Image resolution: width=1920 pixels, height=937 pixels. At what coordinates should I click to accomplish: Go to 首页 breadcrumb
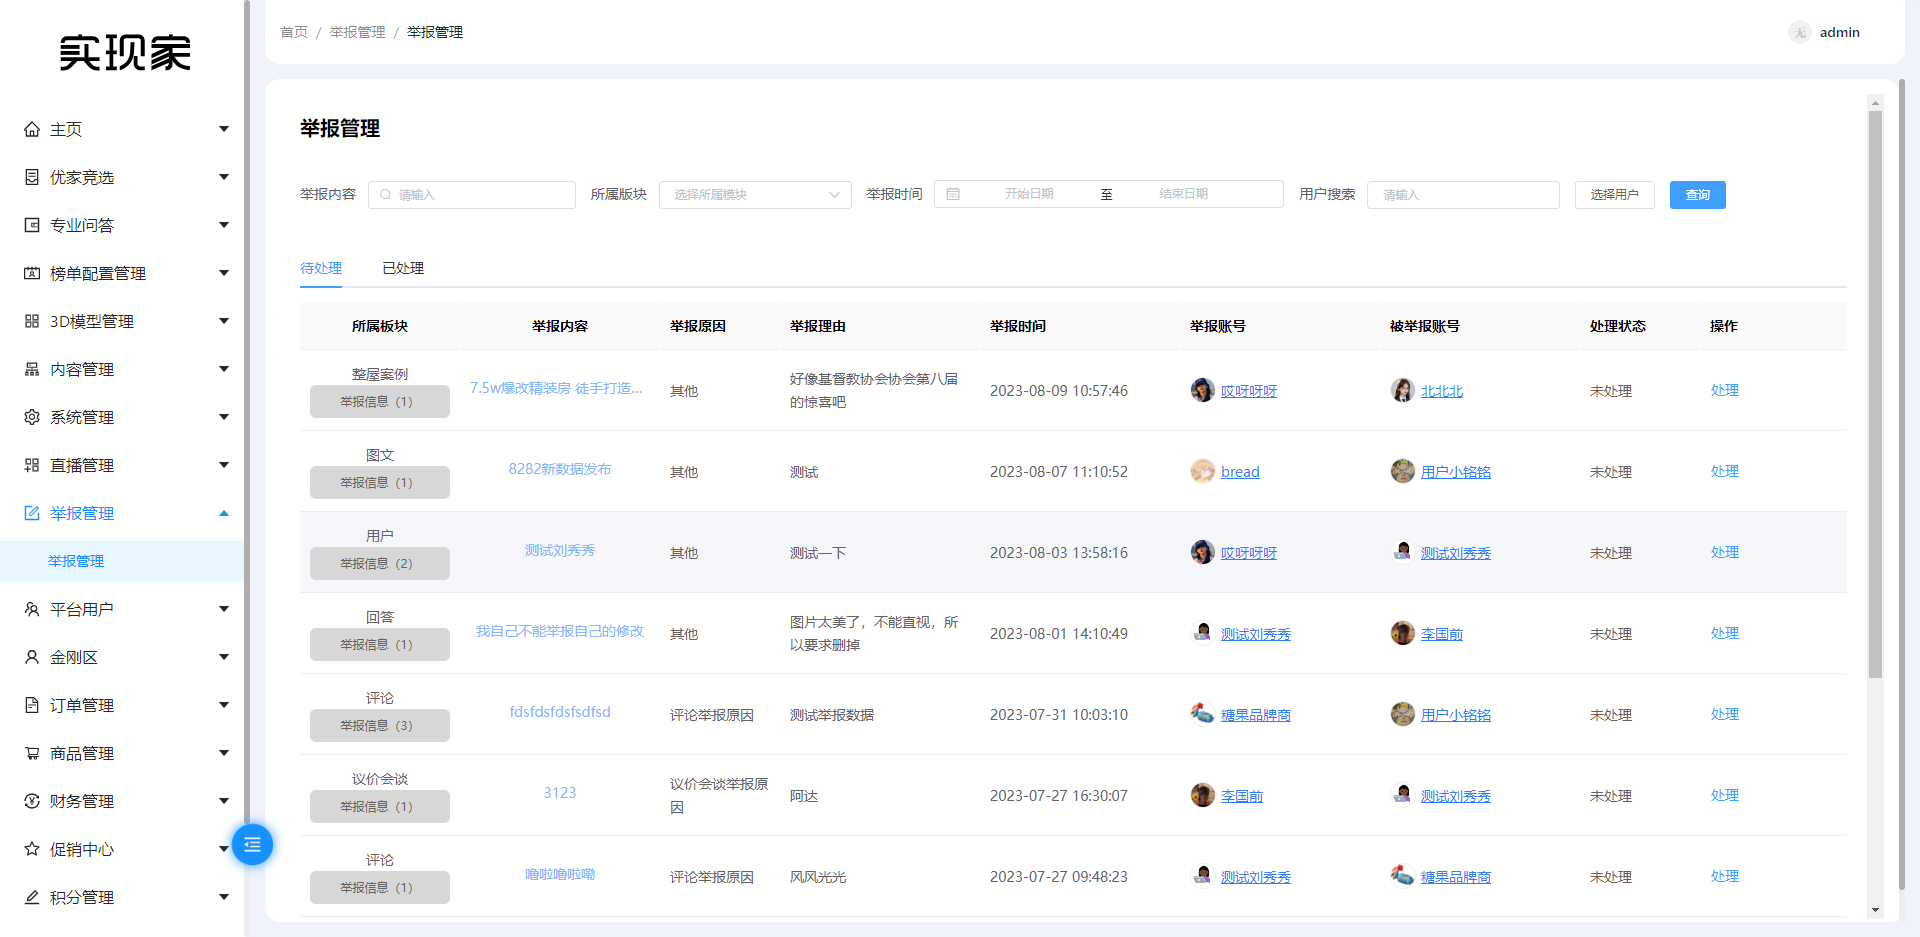pos(294,32)
